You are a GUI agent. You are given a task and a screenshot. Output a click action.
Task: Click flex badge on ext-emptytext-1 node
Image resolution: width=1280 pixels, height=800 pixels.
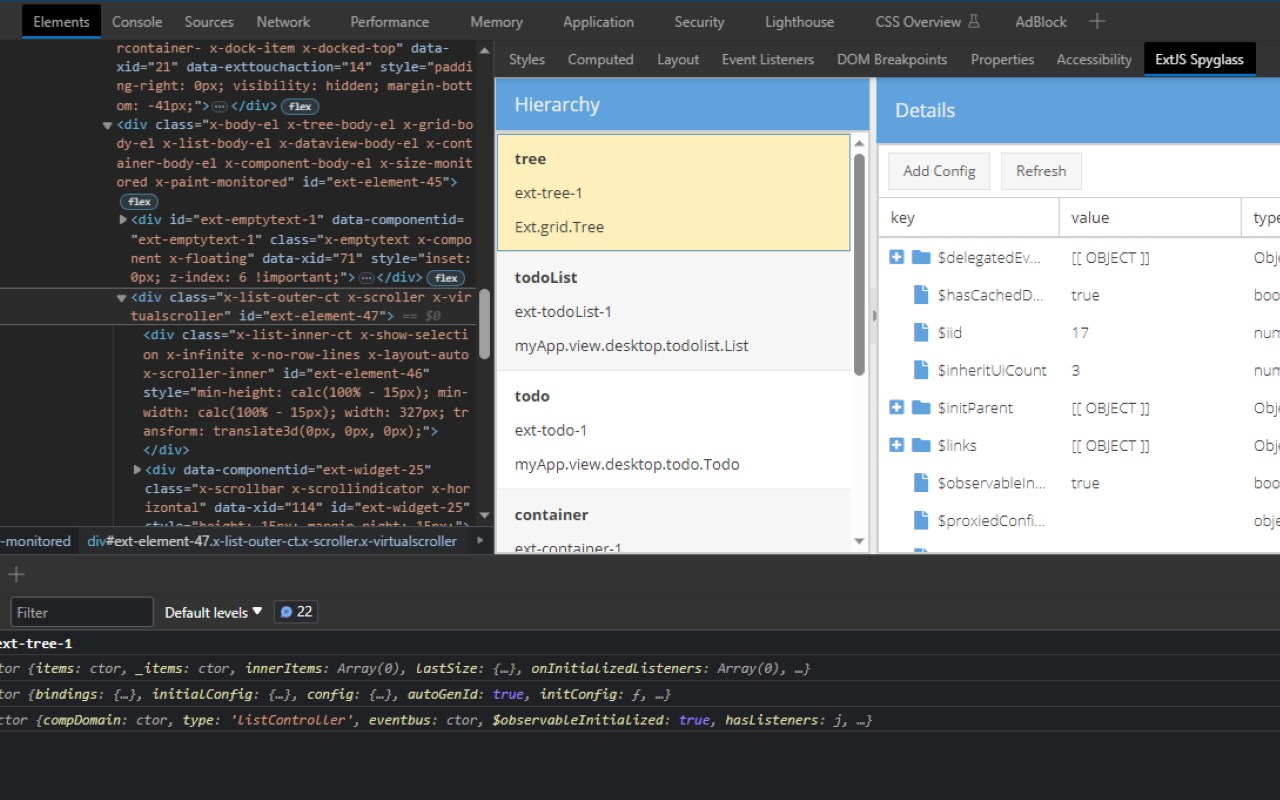[446, 277]
